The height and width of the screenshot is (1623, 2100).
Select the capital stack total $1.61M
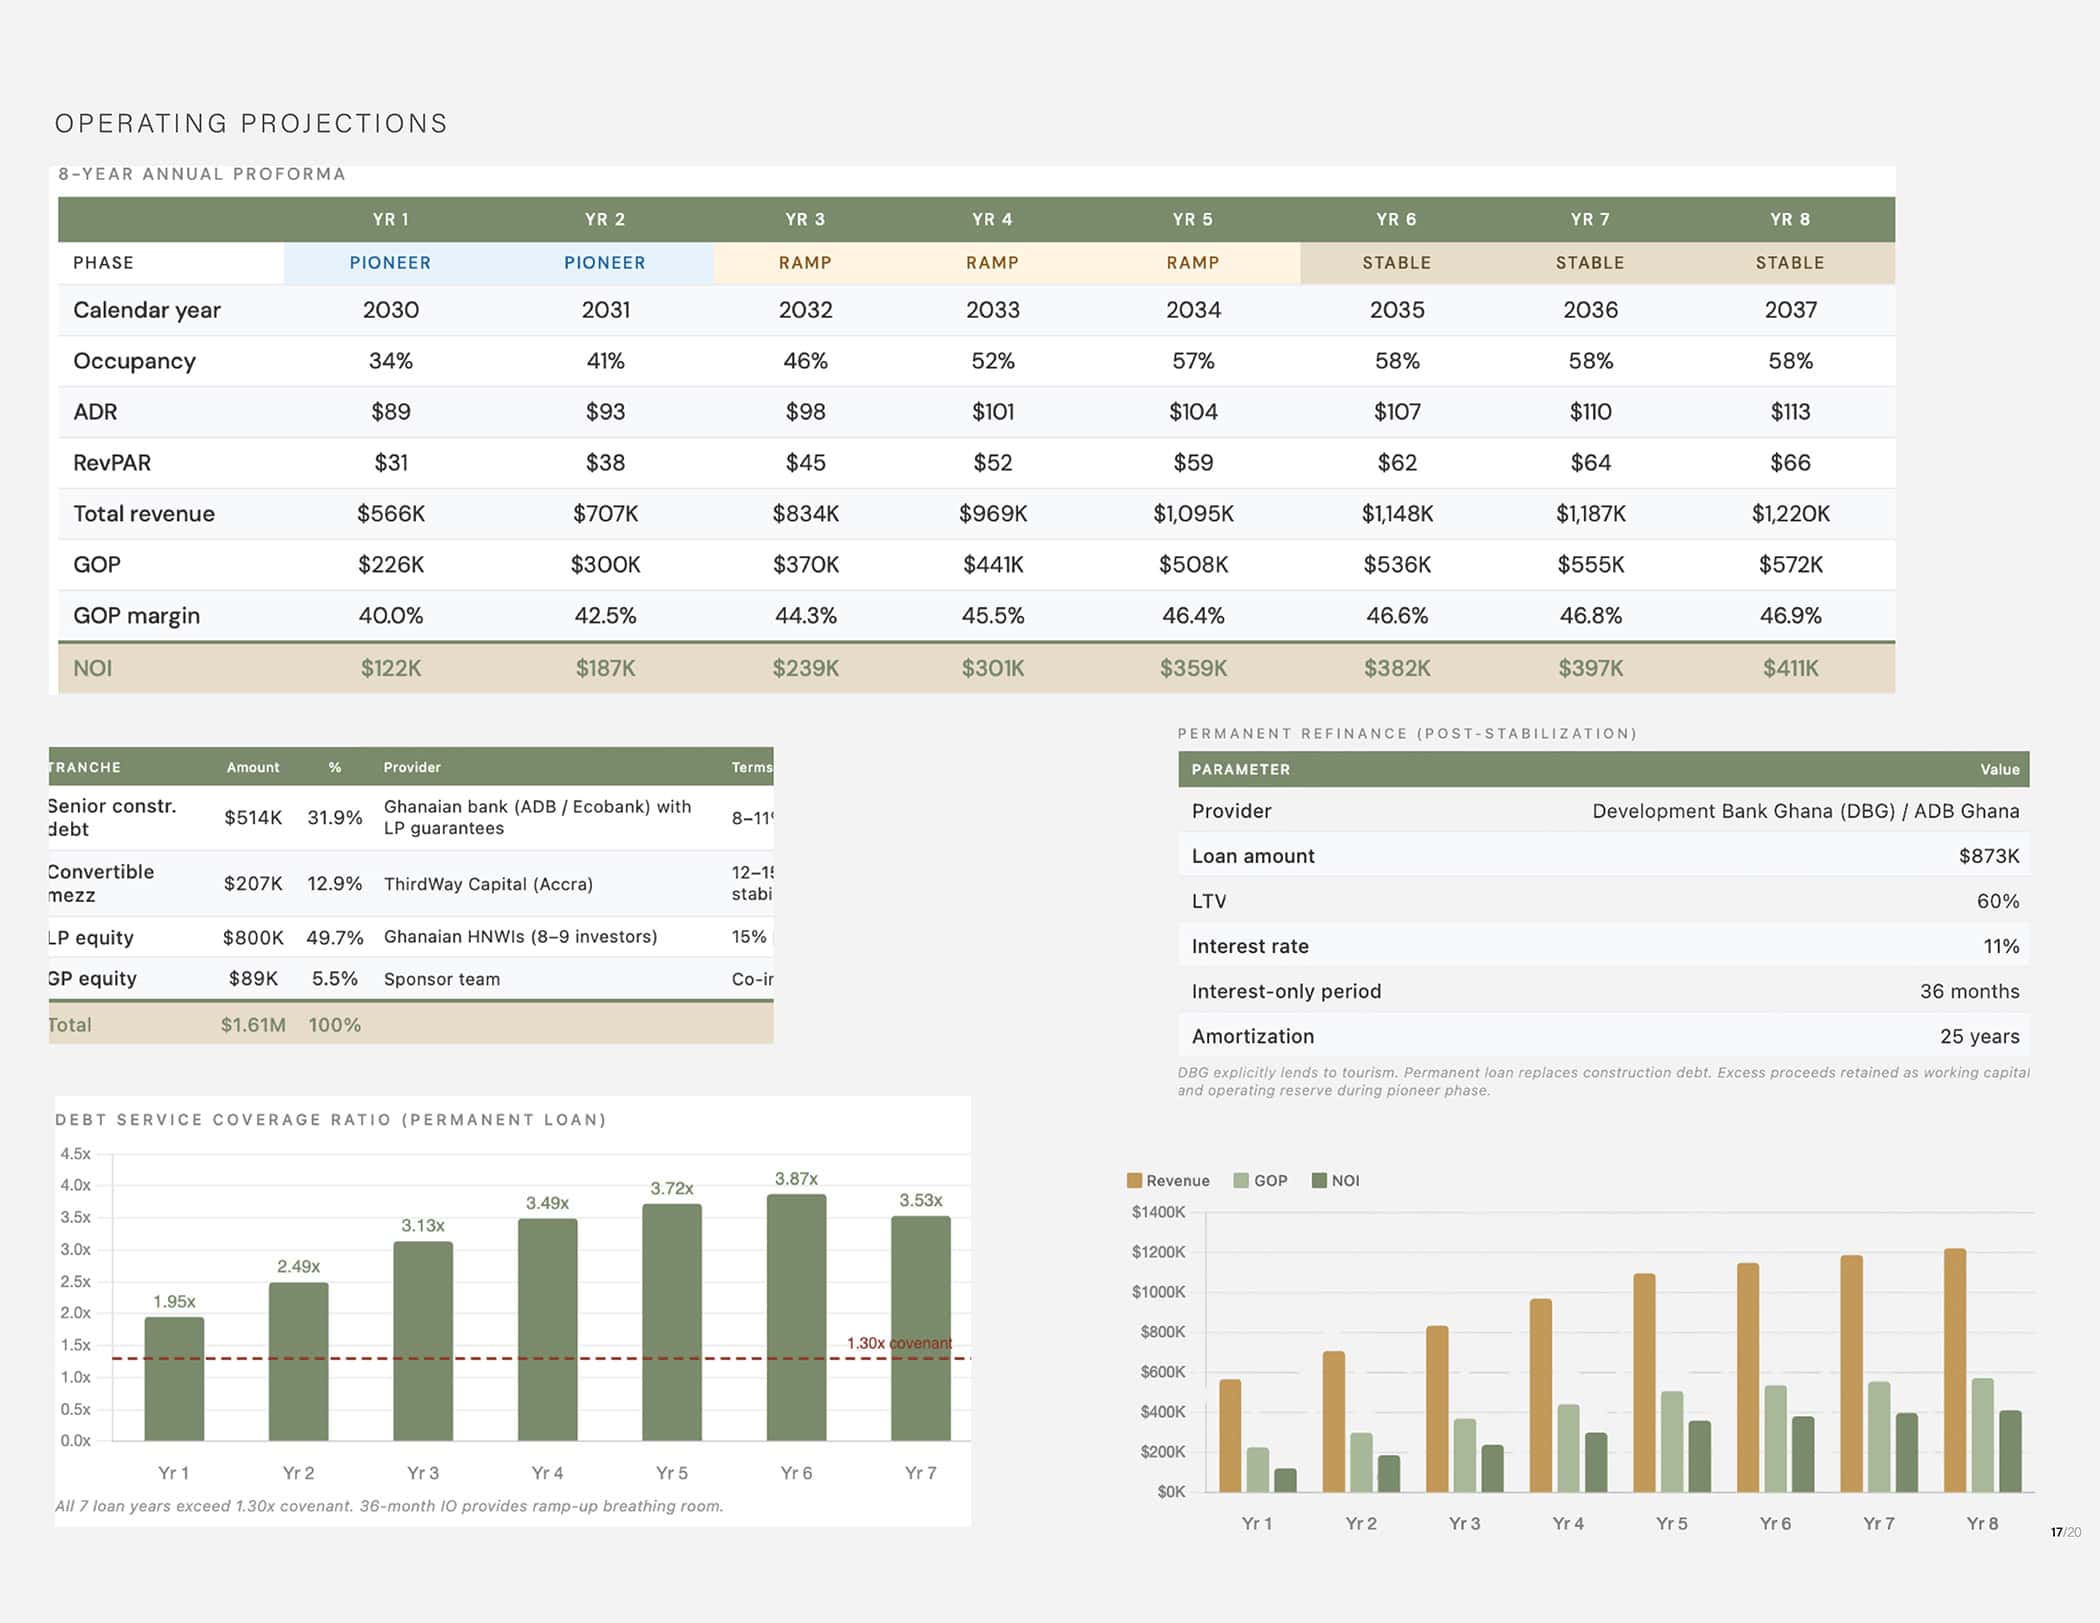(253, 1025)
